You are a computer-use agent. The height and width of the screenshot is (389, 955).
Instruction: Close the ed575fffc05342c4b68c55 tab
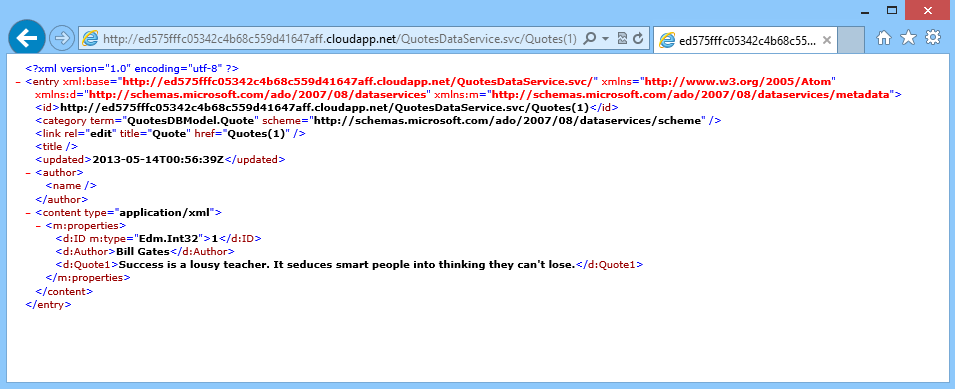[826, 41]
